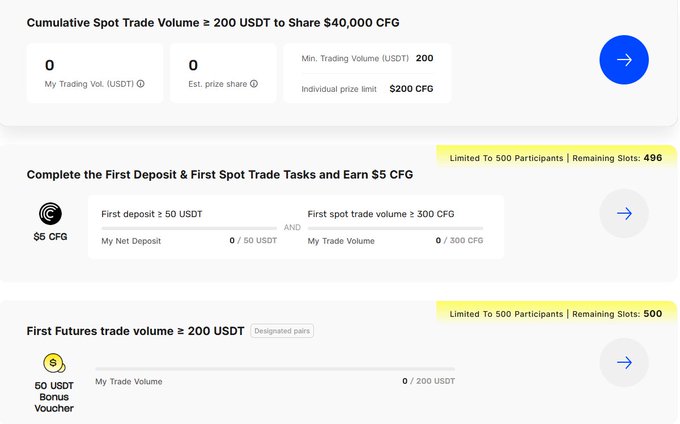Screen dimensions: 680x424
Task: Click the arrow button for First Futures trade
Action: pos(624,362)
